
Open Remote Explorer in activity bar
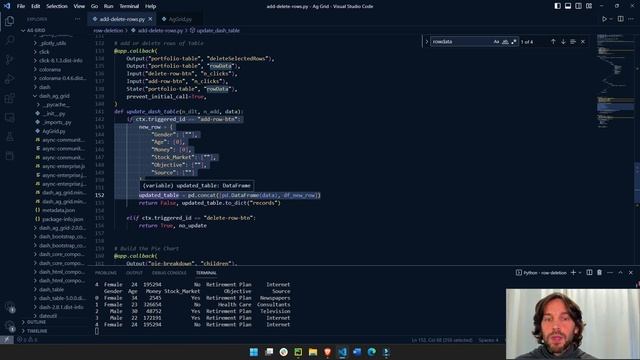(9, 118)
